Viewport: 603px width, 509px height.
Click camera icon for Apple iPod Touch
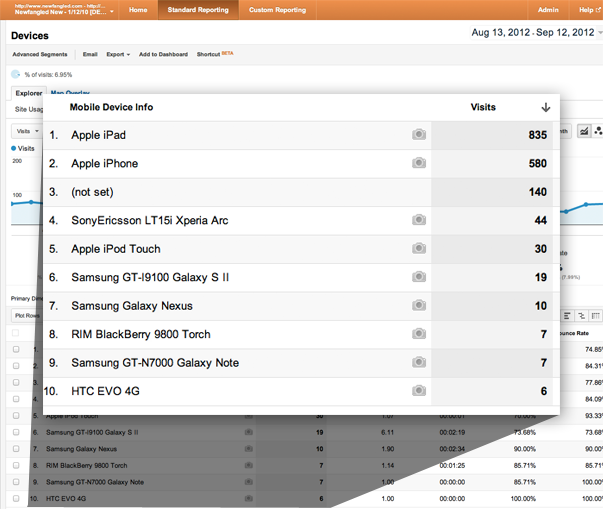click(x=419, y=248)
